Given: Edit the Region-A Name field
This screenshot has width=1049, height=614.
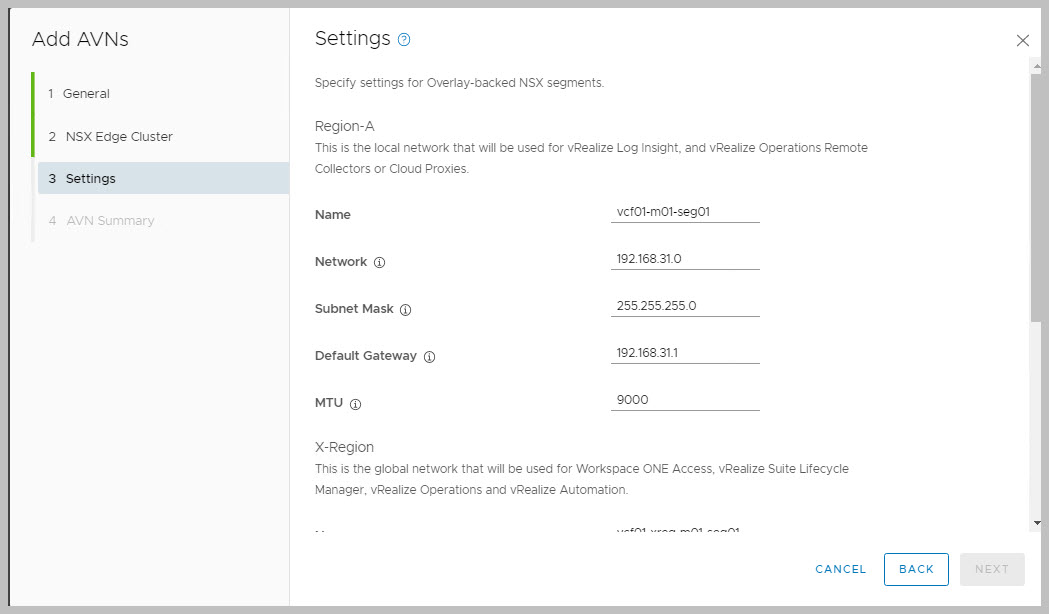Looking at the screenshot, I should click(x=685, y=212).
